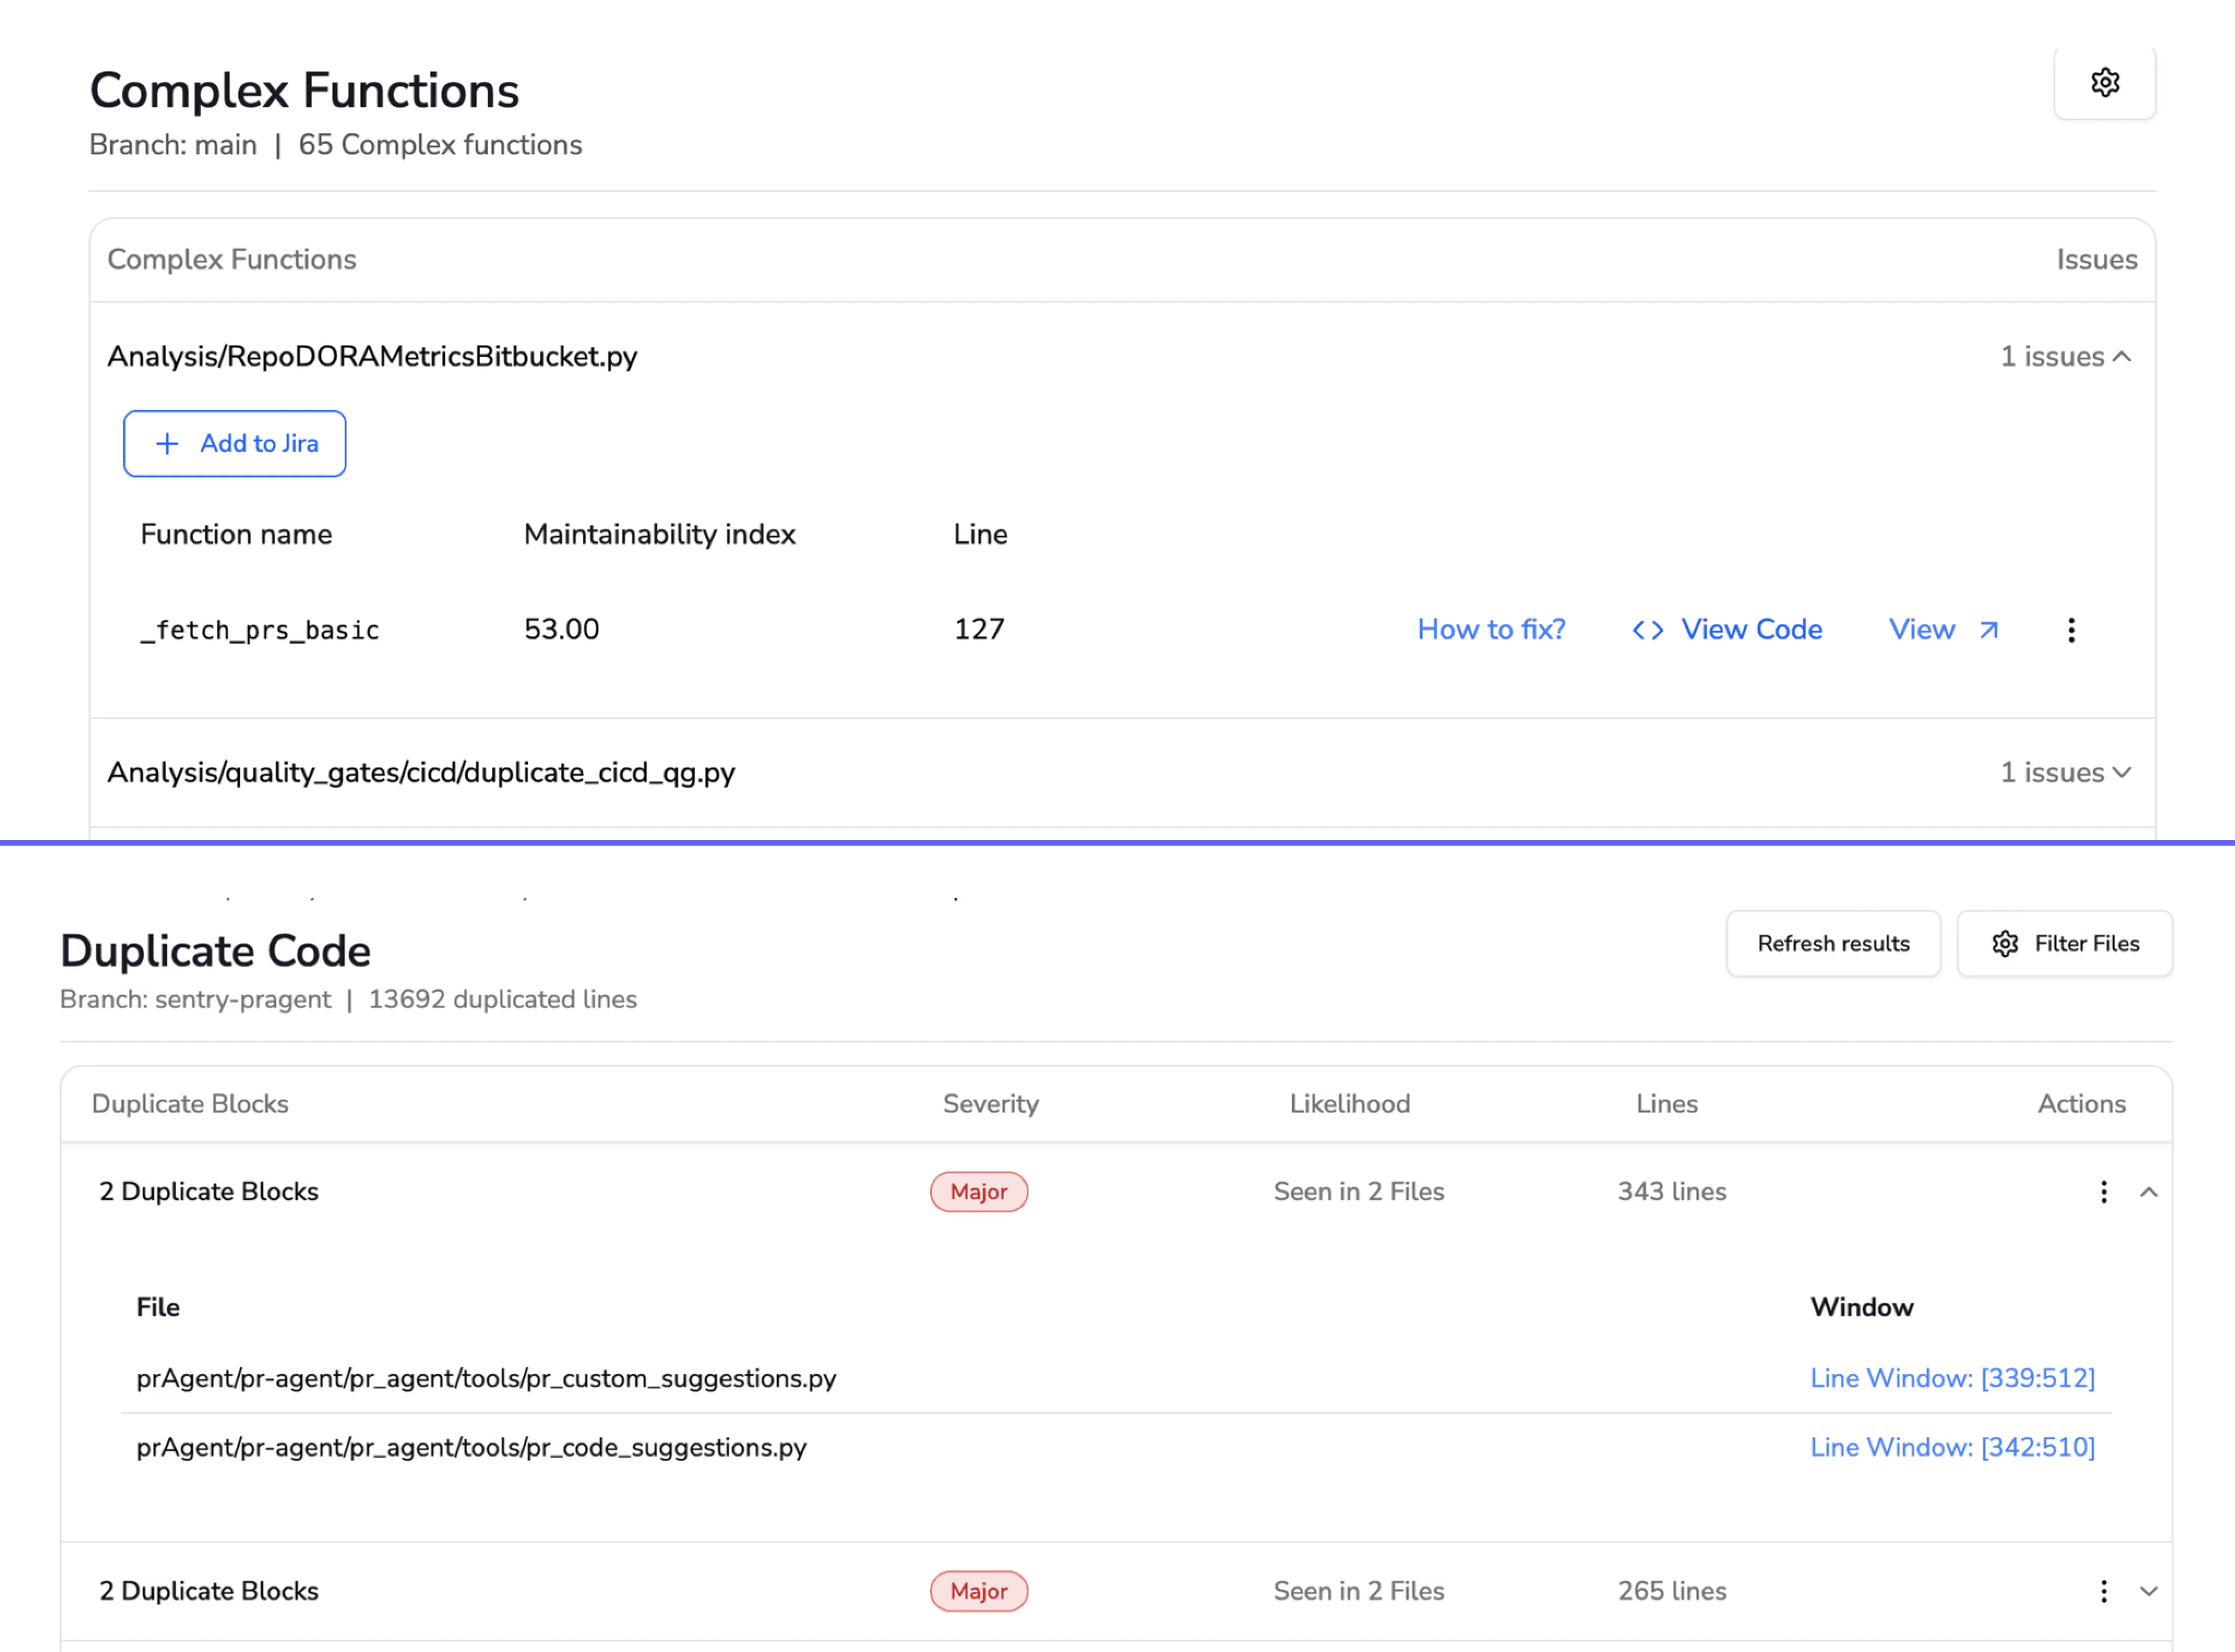The height and width of the screenshot is (1652, 2235).
Task: Click the Severity column header
Action: (990, 1104)
